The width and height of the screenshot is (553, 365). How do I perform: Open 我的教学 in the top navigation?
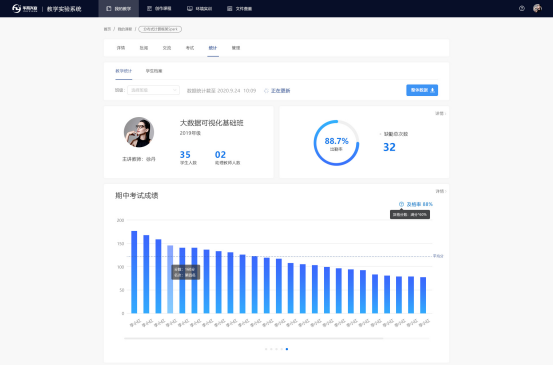pos(118,8)
